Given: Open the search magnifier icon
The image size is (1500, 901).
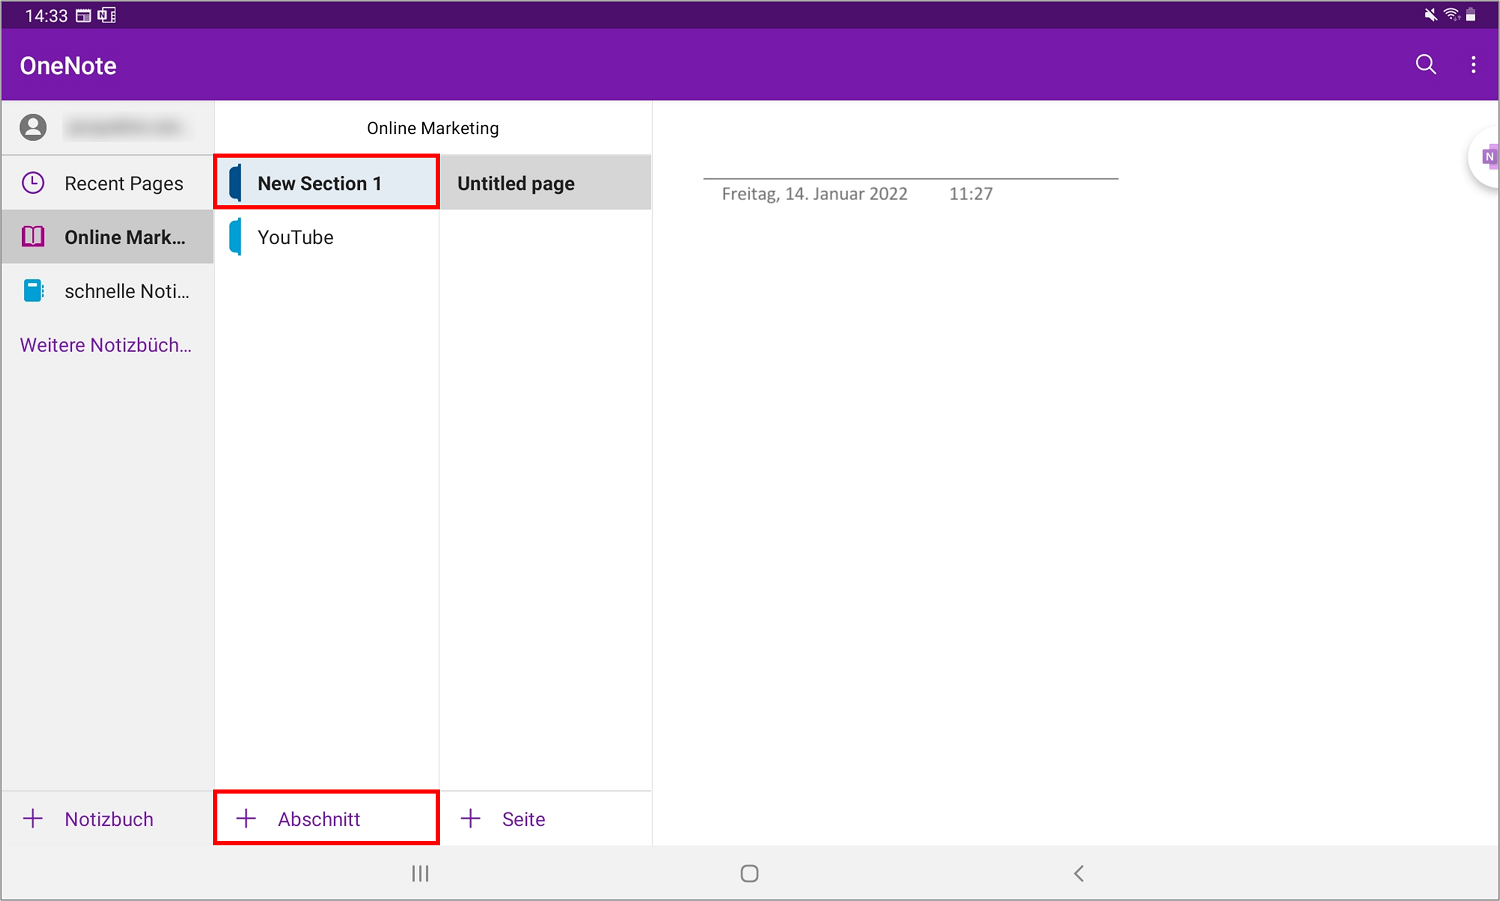Looking at the screenshot, I should 1426,65.
